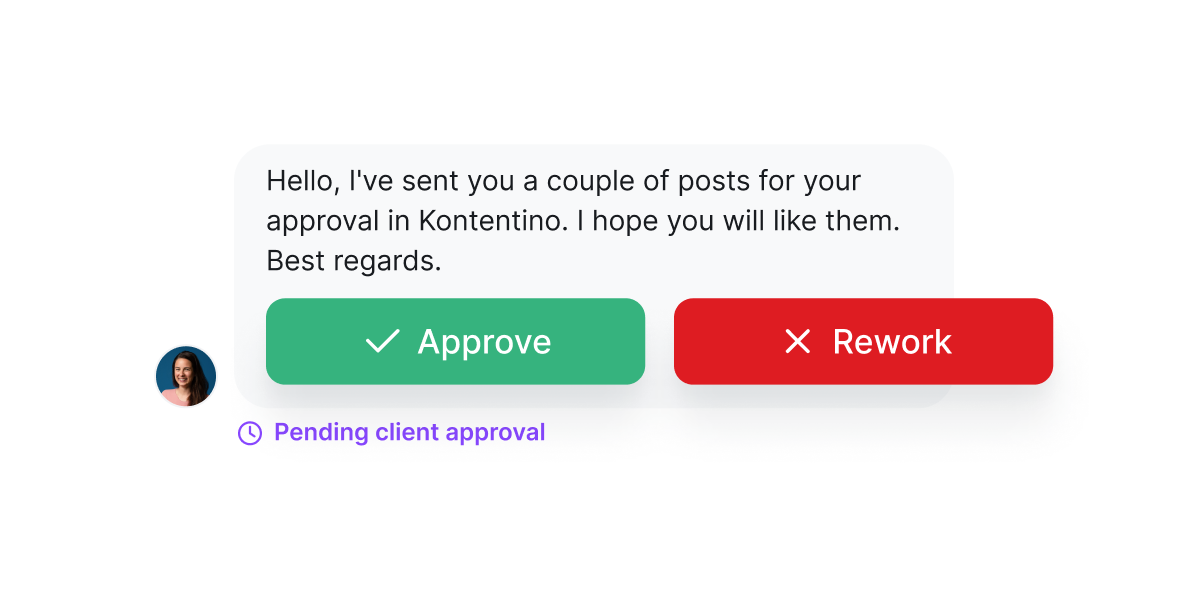This screenshot has height=593, width=1184.
Task: Open the Pending client approval link
Action: tap(410, 432)
